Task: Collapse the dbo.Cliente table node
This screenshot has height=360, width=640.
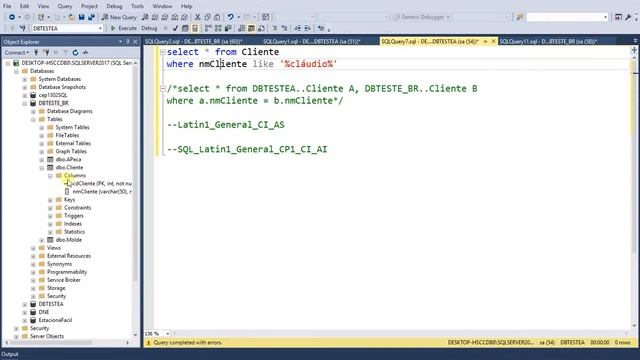Action: click(x=42, y=168)
